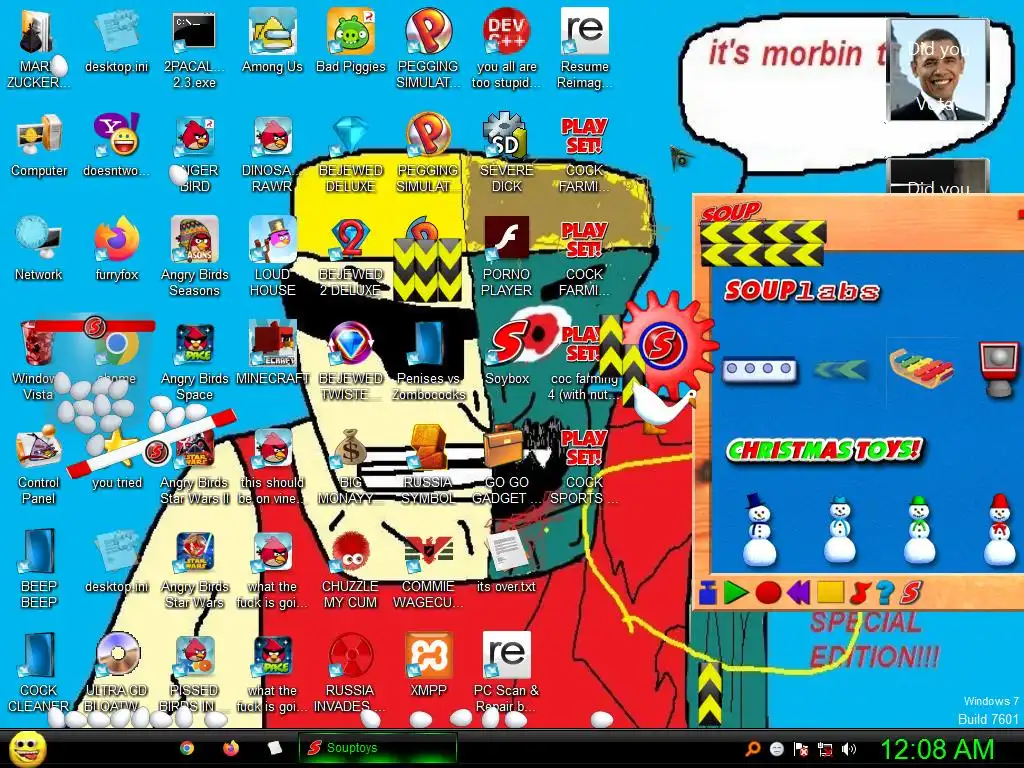The width and height of the screenshot is (1024, 768).
Task: Select the green arrows toy in SOUPlabs
Action: coord(841,370)
